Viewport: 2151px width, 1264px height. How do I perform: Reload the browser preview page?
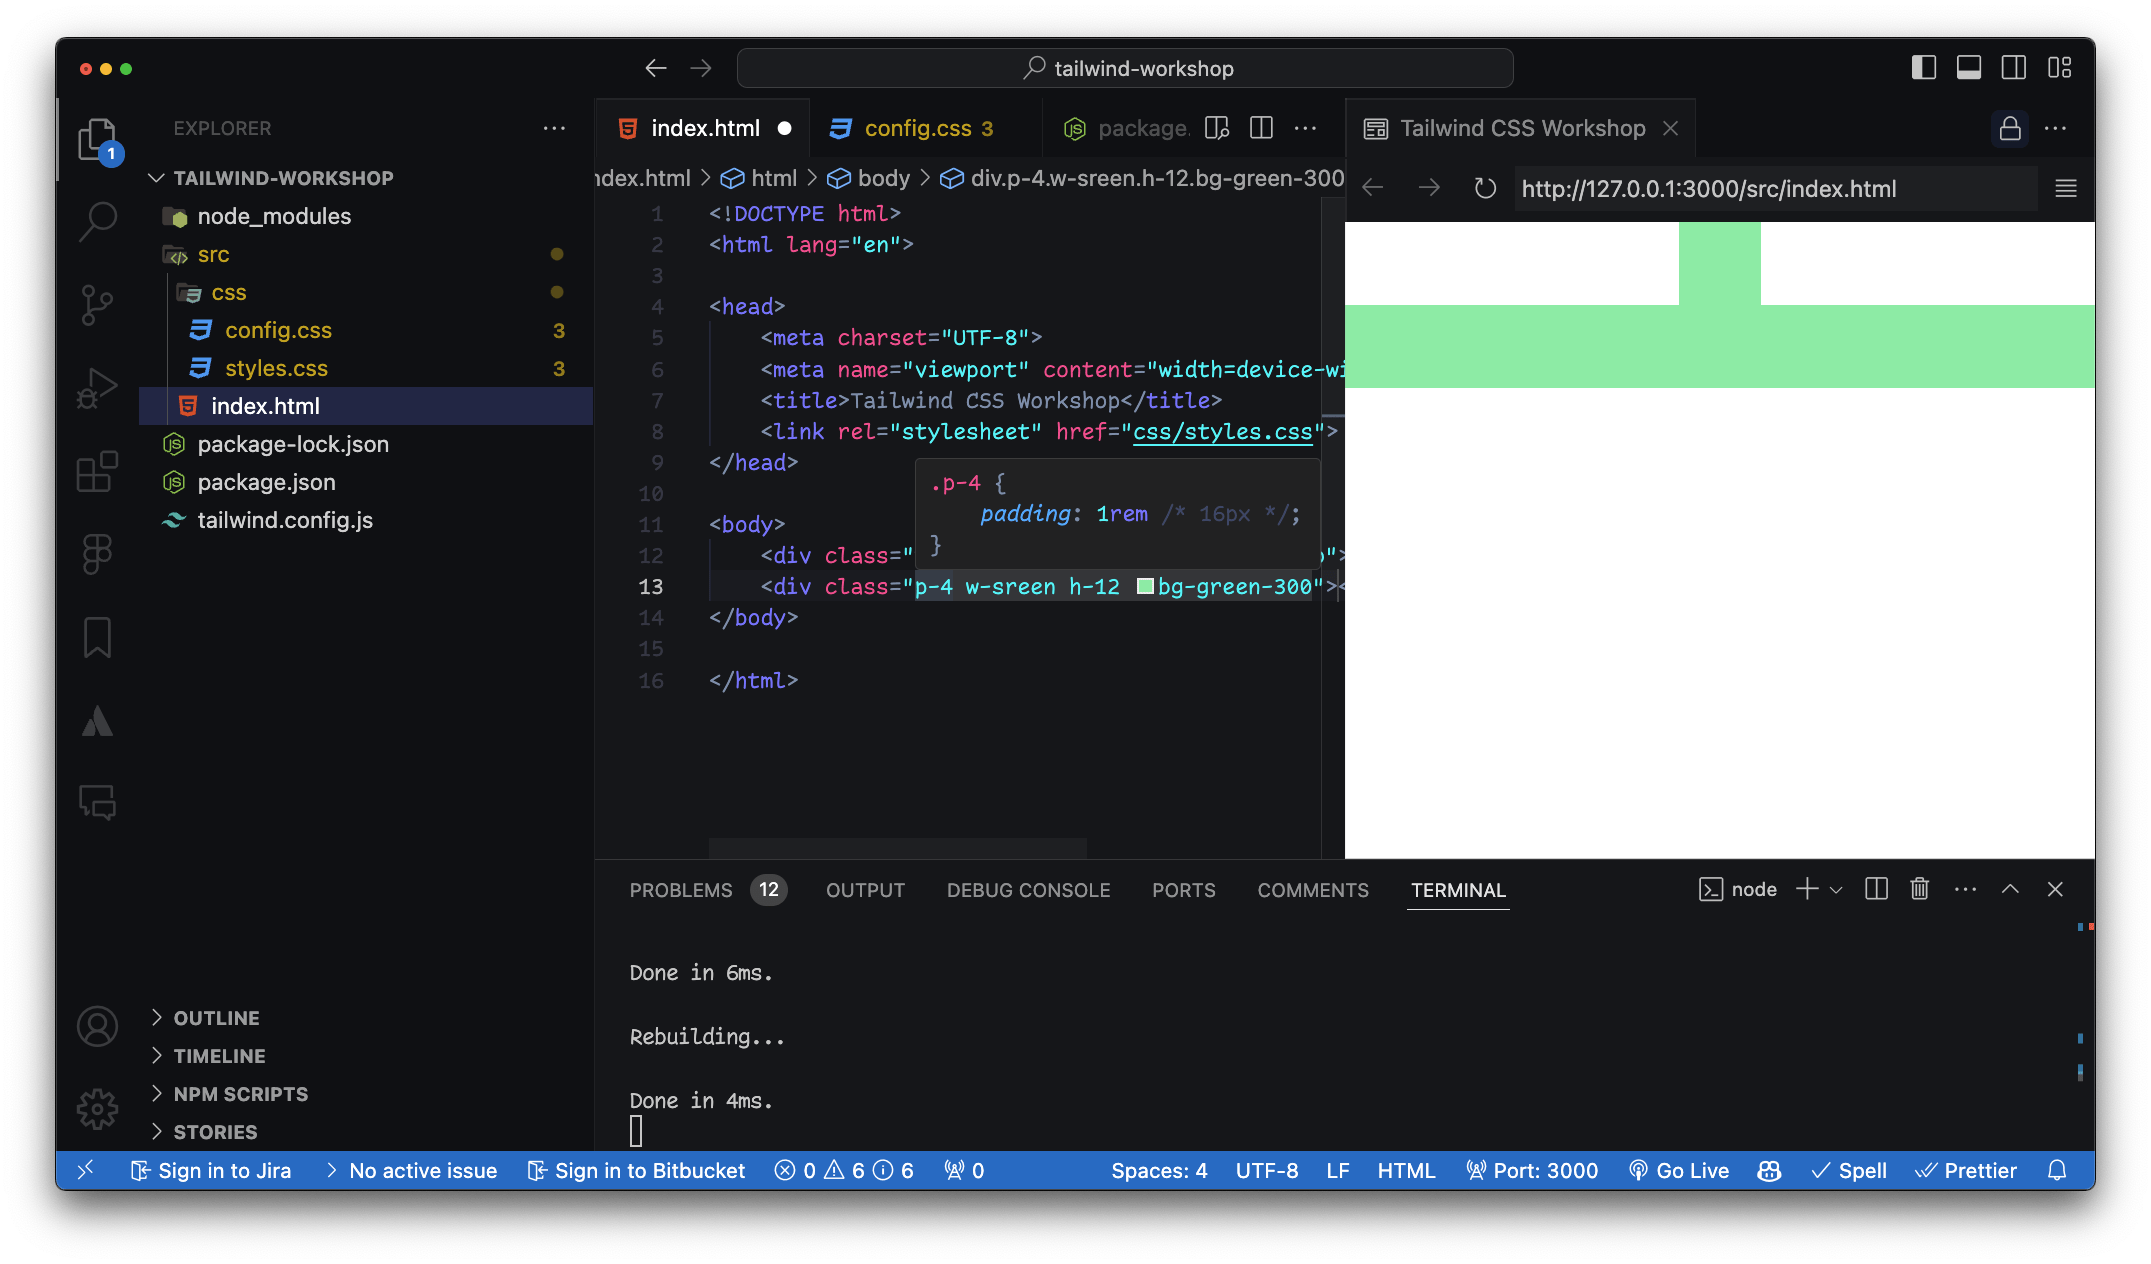tap(1485, 188)
